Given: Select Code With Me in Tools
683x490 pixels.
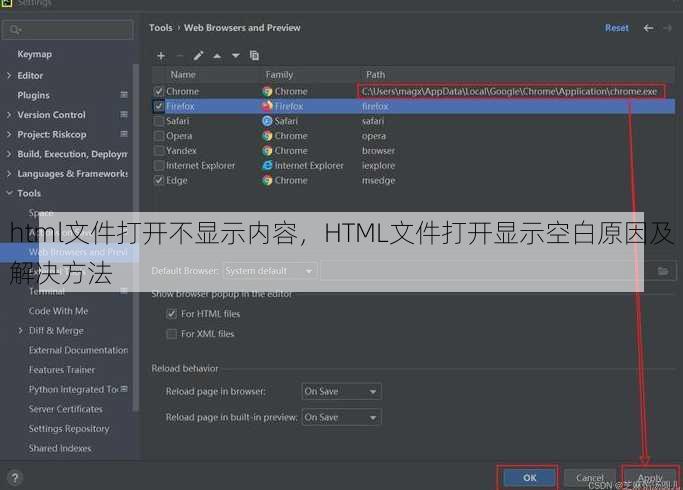Looking at the screenshot, I should 58,311.
